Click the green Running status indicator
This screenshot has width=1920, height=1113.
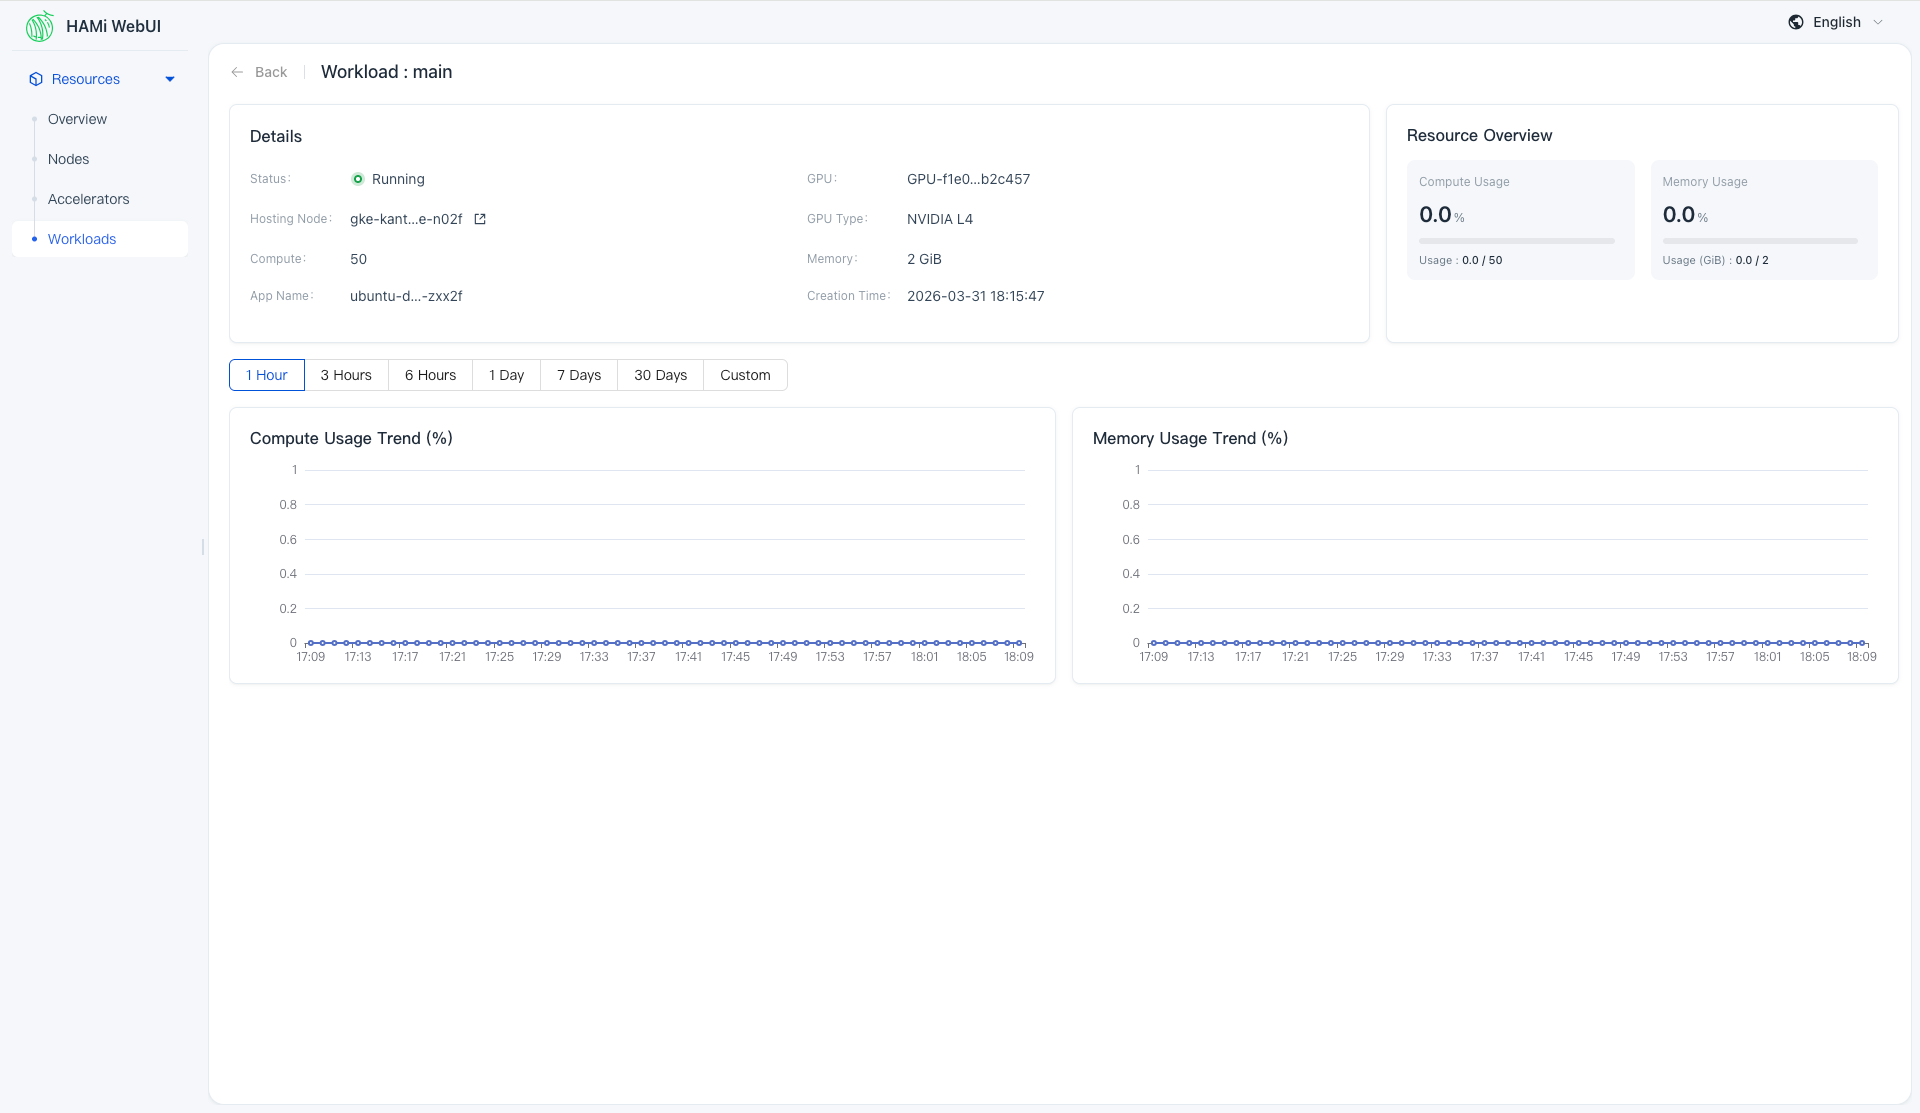(x=358, y=178)
